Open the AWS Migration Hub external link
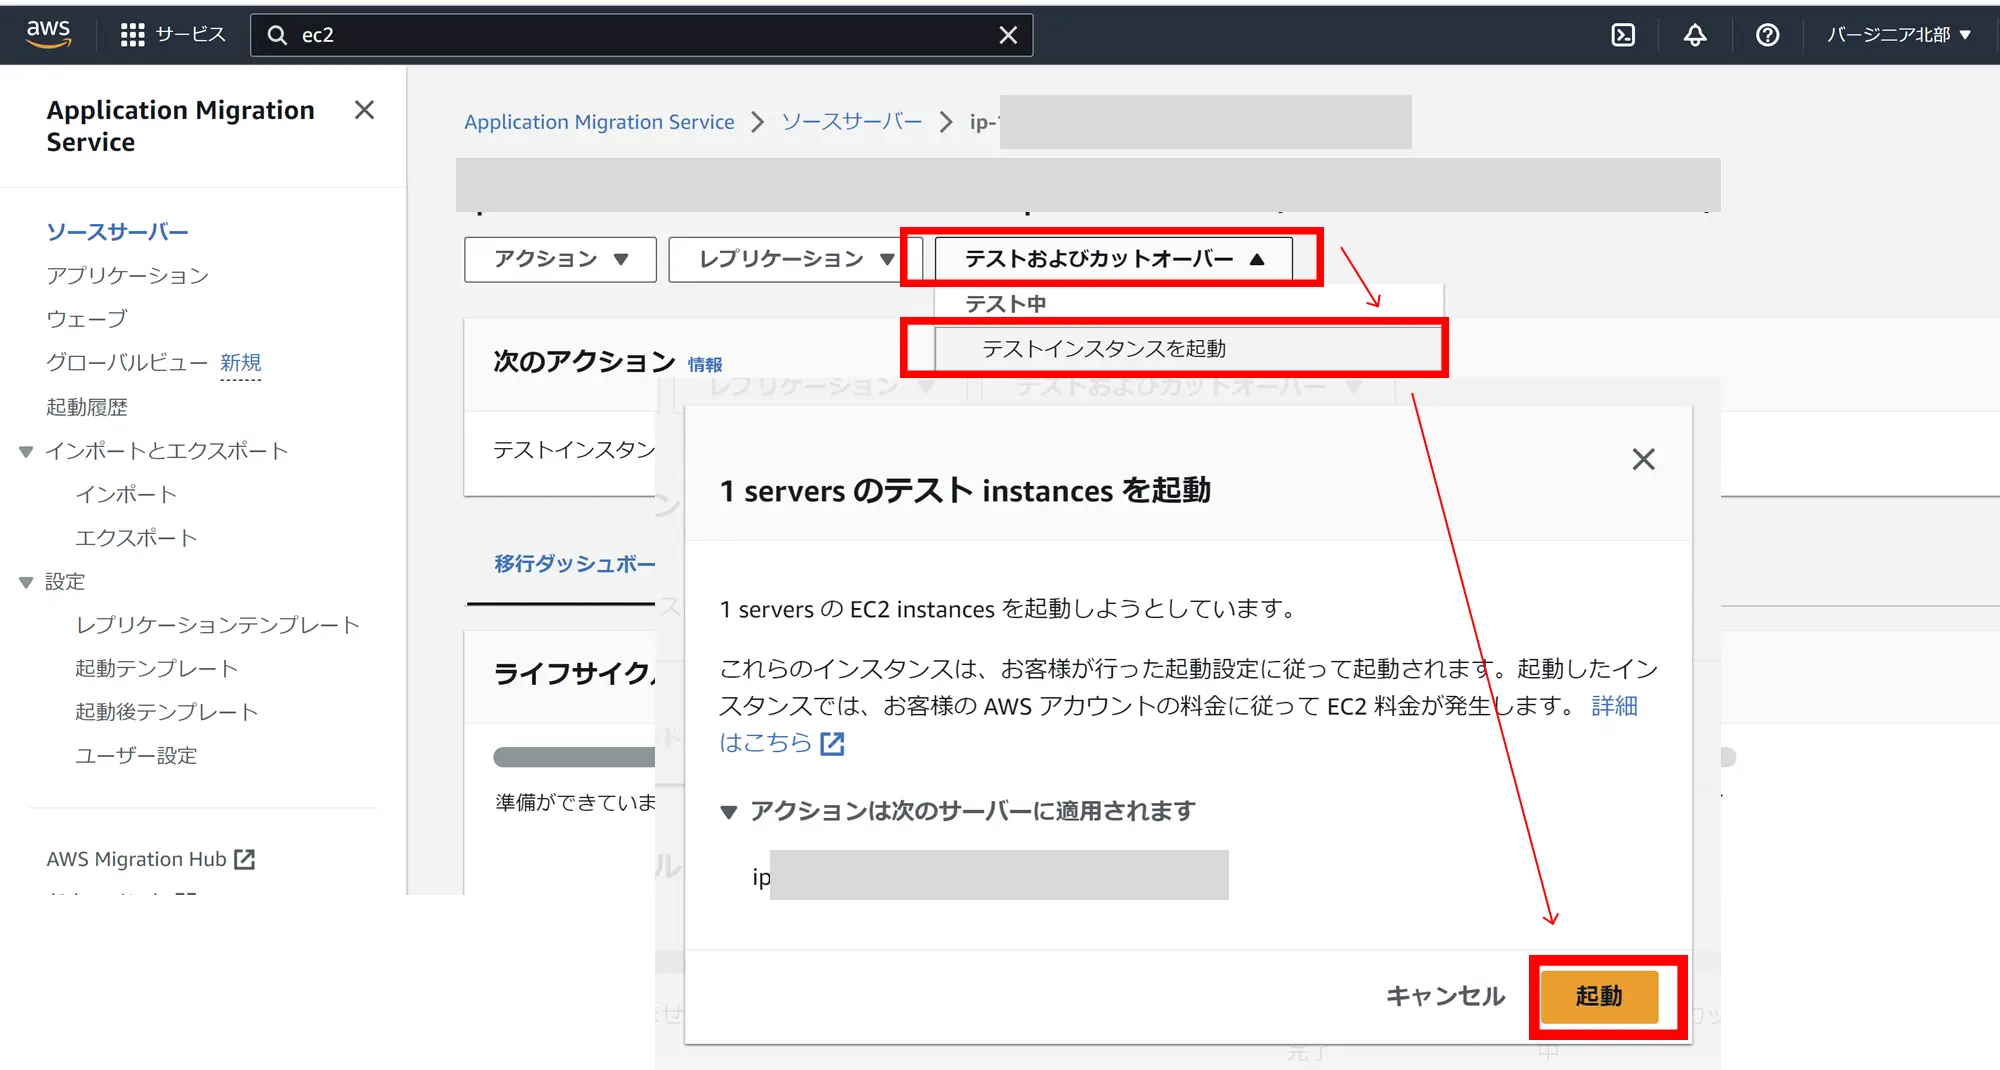 [151, 859]
